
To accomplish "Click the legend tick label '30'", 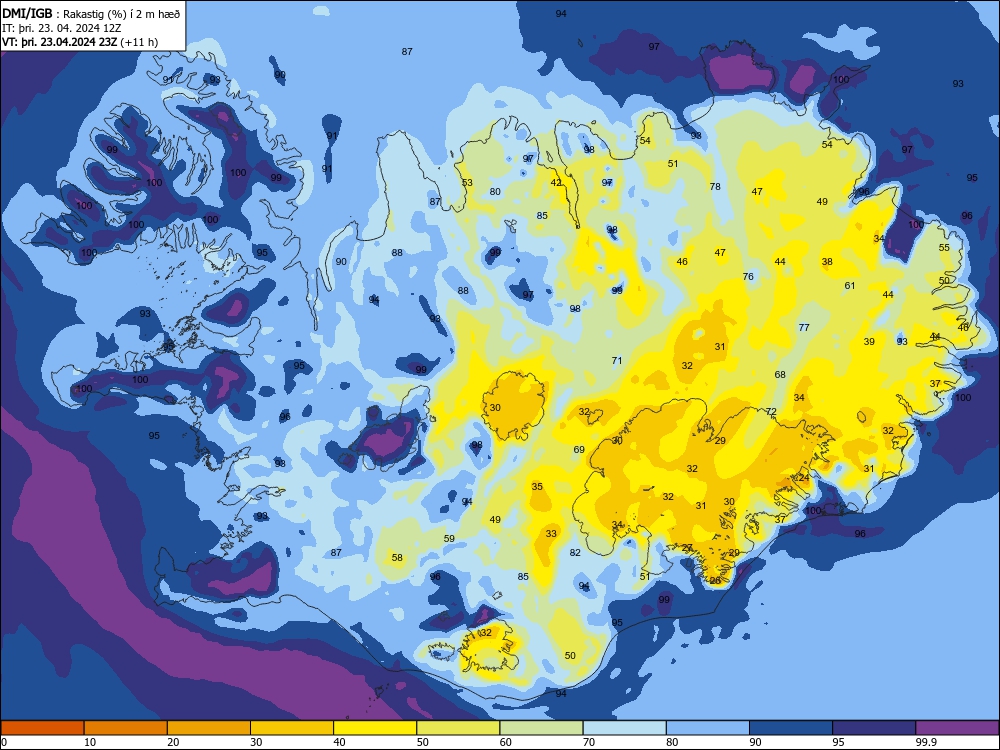I will (256, 742).
